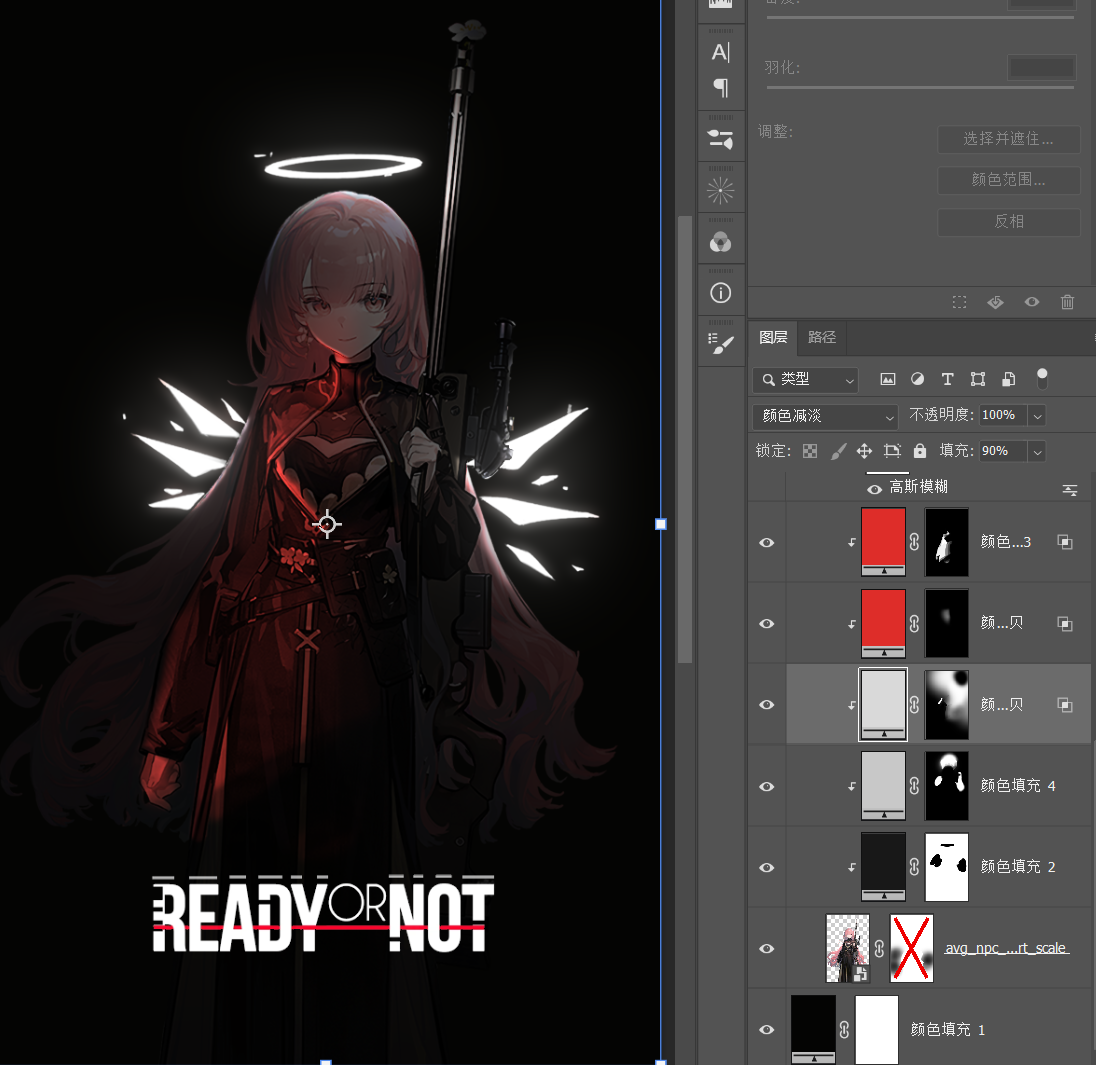Toggle visibility of 高斯模糊 smart filter
Viewport: 1096px width, 1065px height.
click(875, 488)
